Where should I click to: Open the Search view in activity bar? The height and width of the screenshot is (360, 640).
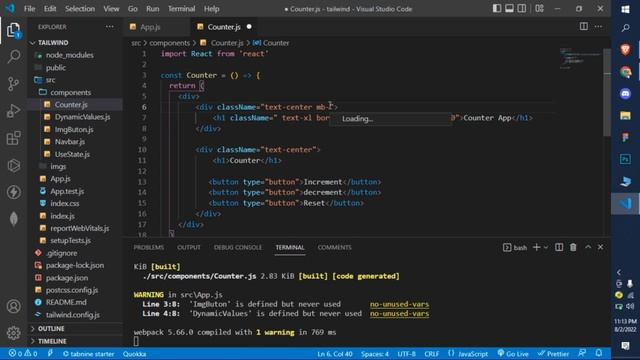click(13, 56)
